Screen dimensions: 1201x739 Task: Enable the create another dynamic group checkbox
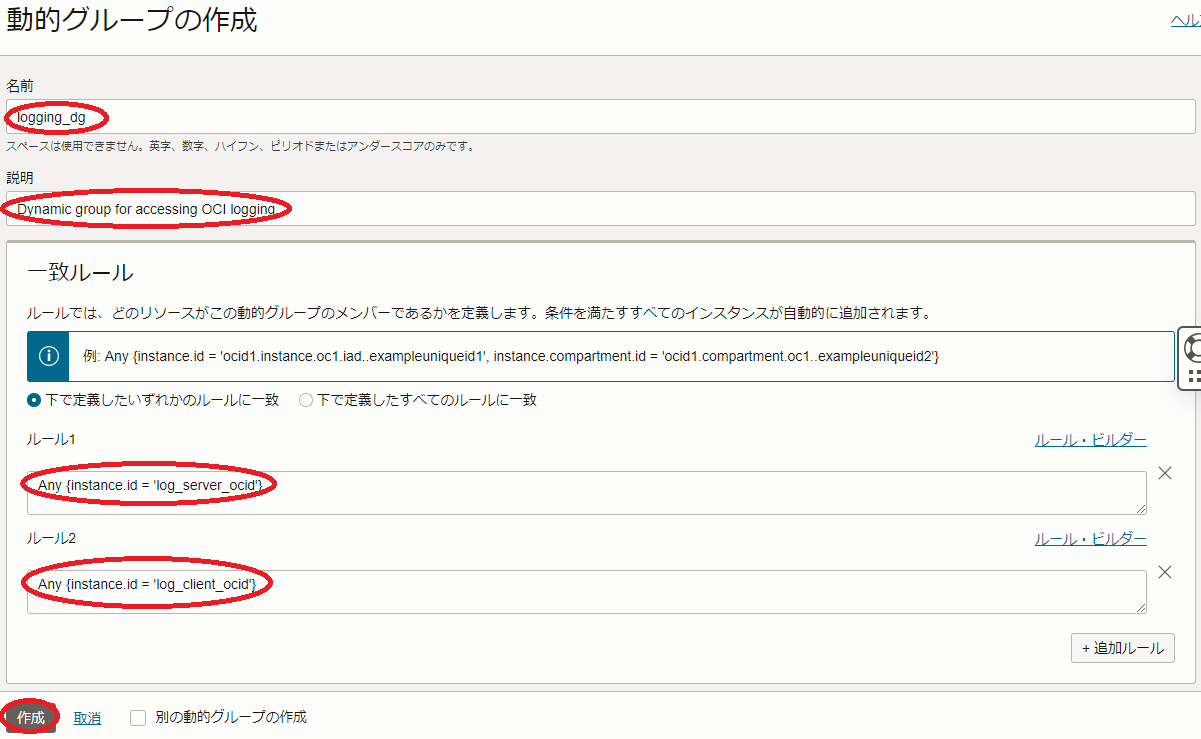(x=138, y=718)
